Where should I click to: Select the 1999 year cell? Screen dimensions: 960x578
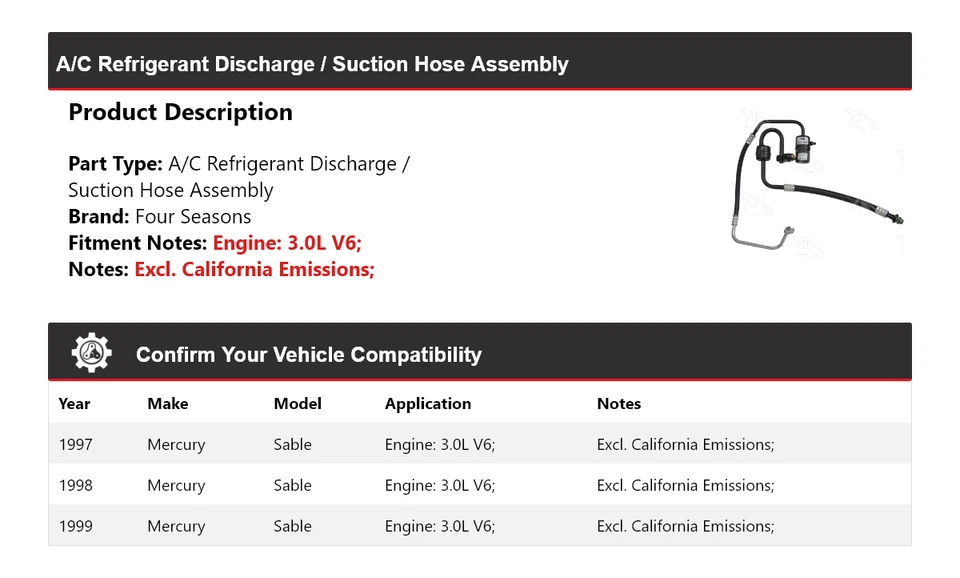point(75,527)
